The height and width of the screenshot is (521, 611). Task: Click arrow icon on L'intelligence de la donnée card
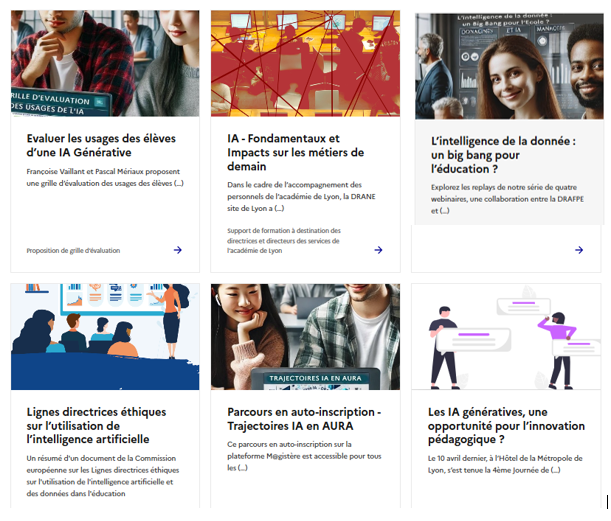579,250
